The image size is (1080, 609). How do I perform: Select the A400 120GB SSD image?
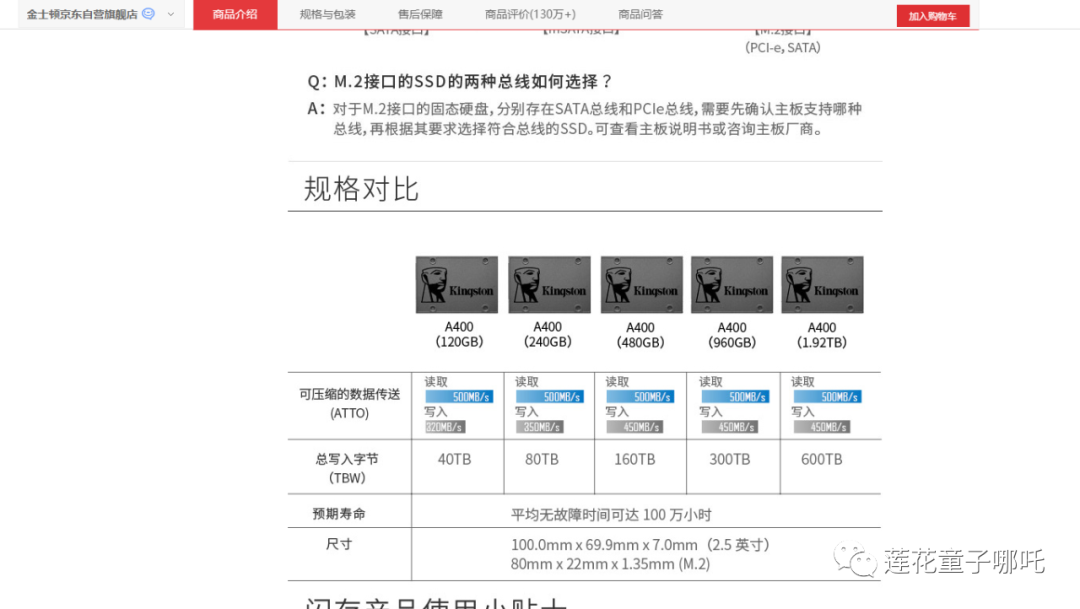point(457,285)
